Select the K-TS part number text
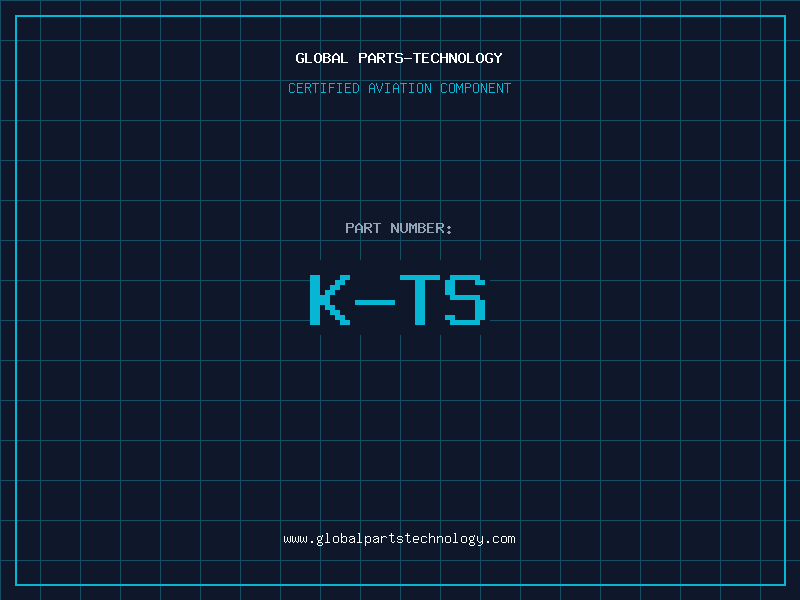 [x=398, y=299]
